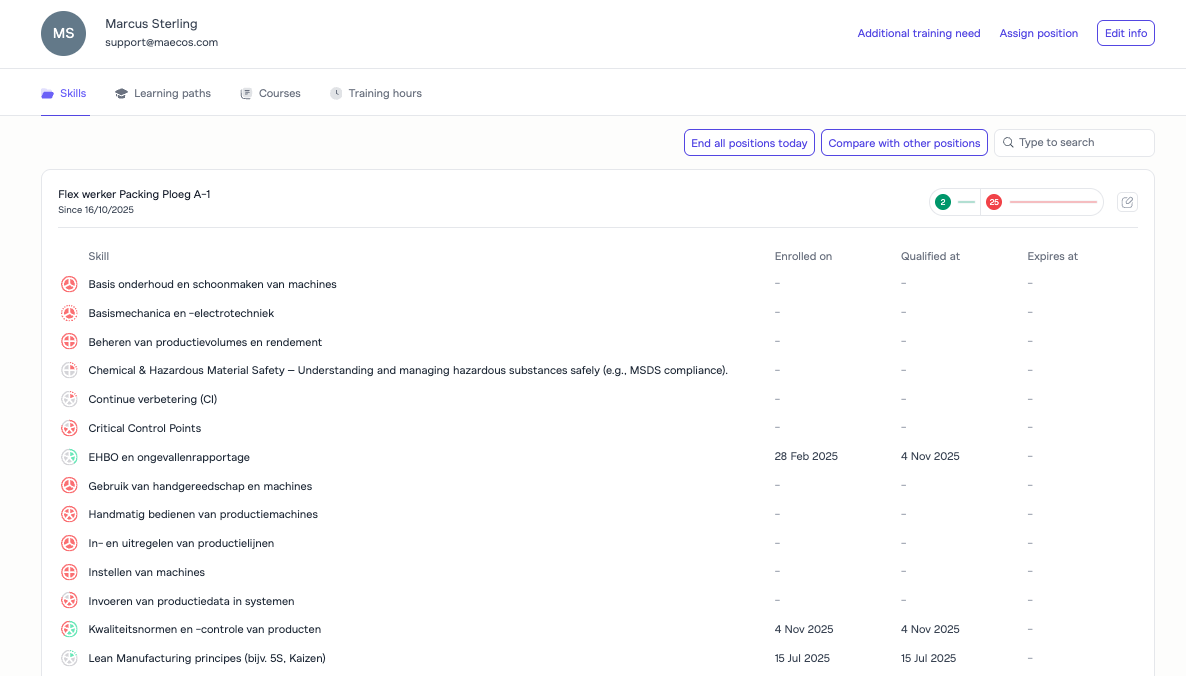Select the Skills tab
Viewport: 1186px width, 676px height.
(x=64, y=93)
